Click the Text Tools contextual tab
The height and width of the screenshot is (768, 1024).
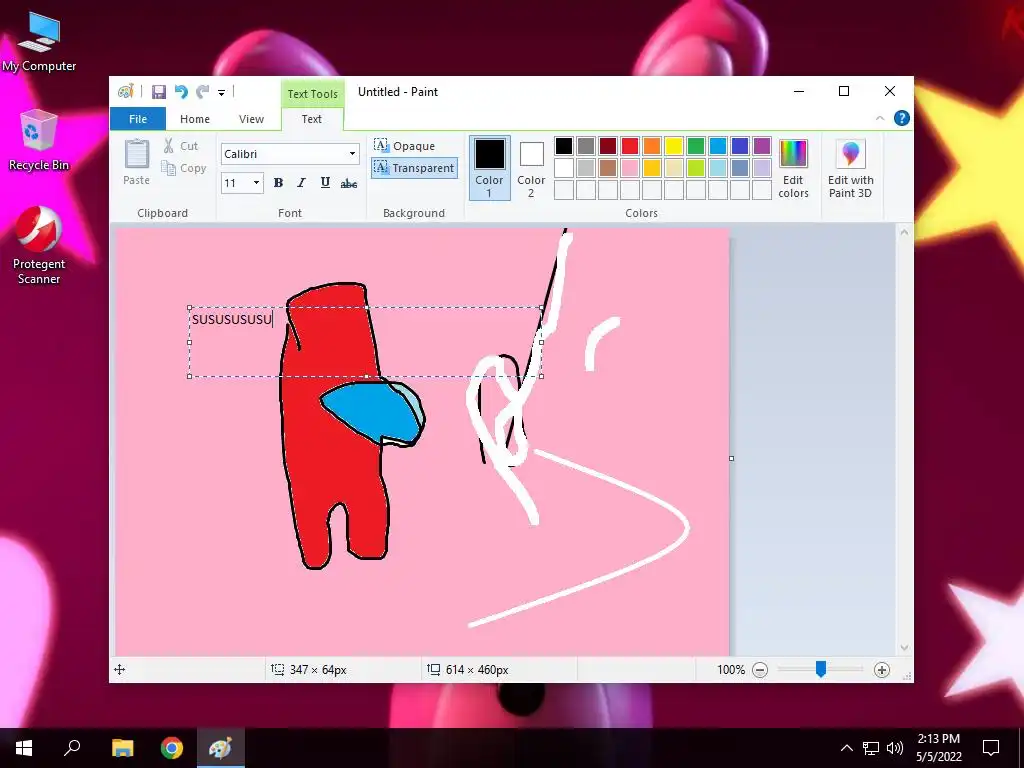click(x=313, y=93)
